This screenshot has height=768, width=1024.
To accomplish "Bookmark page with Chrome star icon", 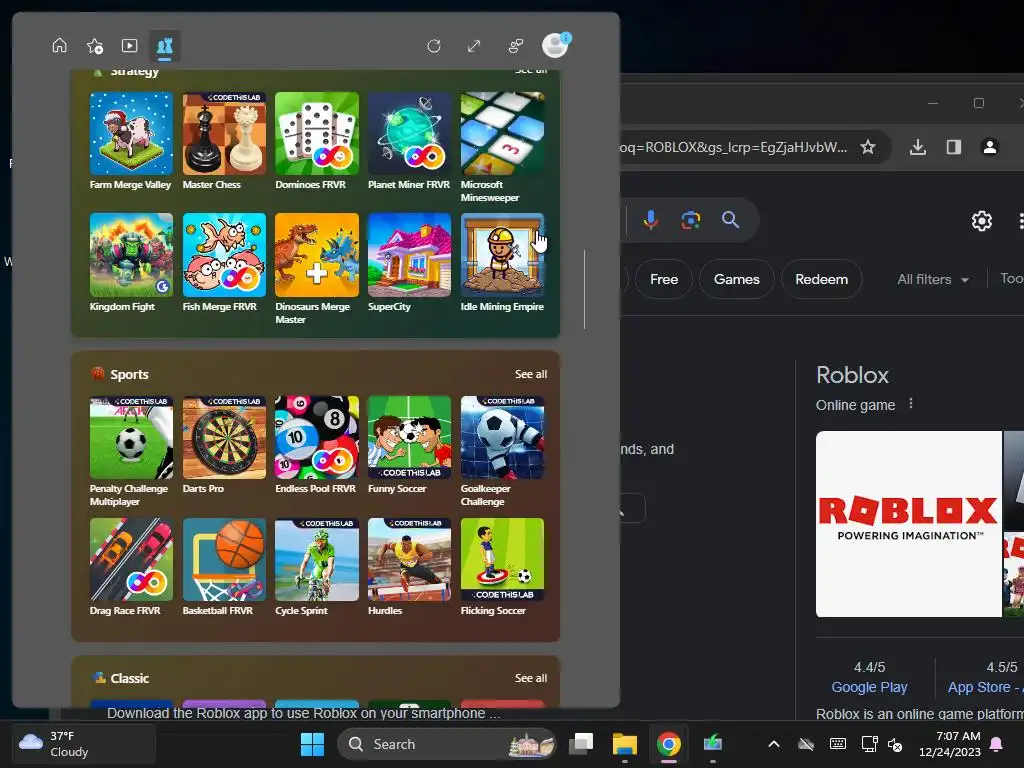I will coord(867,147).
